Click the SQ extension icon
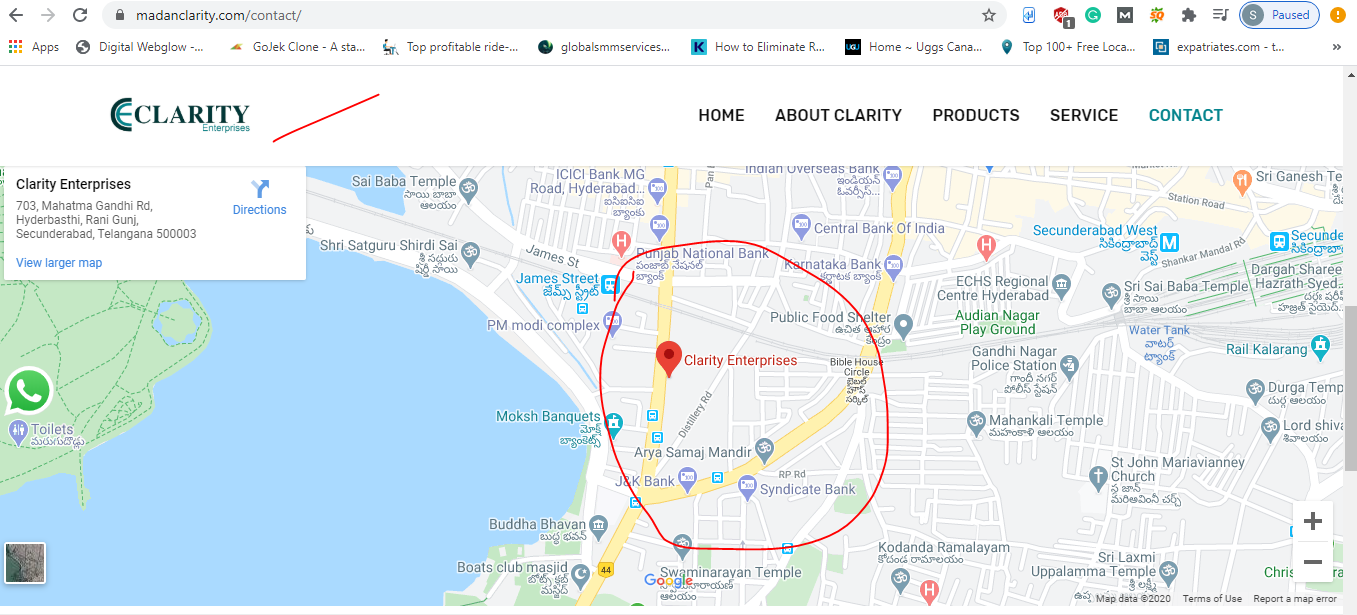 click(x=1156, y=15)
